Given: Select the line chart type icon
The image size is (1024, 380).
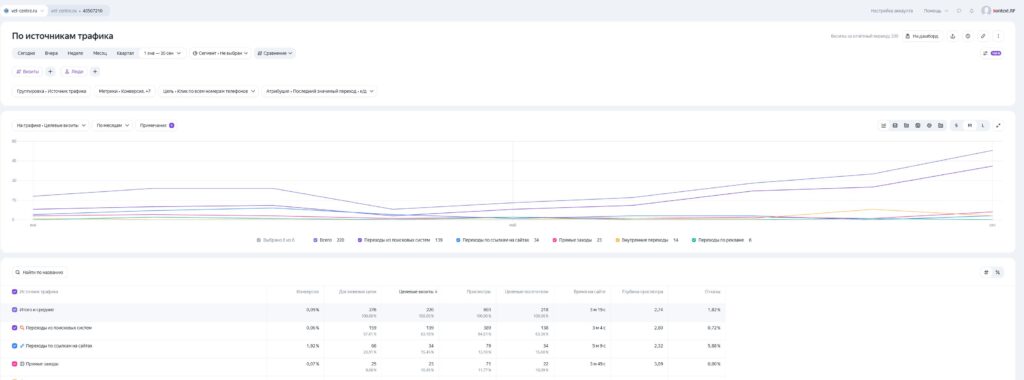Looking at the screenshot, I should pyautogui.click(x=884, y=125).
